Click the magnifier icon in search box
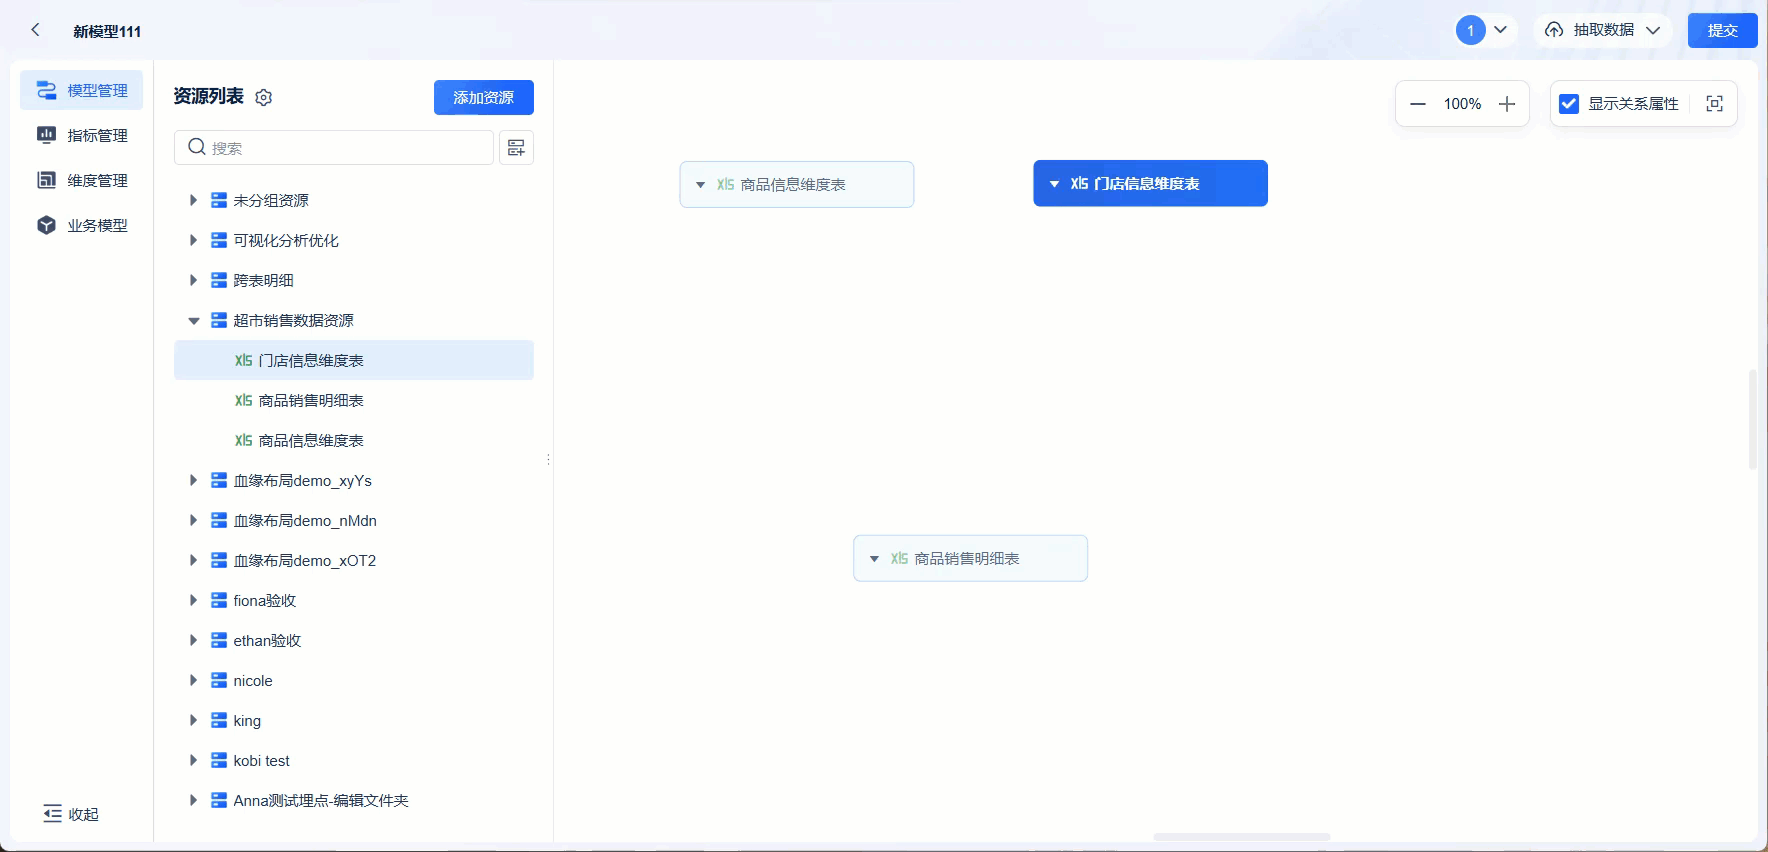This screenshot has width=1768, height=852. pyautogui.click(x=197, y=147)
